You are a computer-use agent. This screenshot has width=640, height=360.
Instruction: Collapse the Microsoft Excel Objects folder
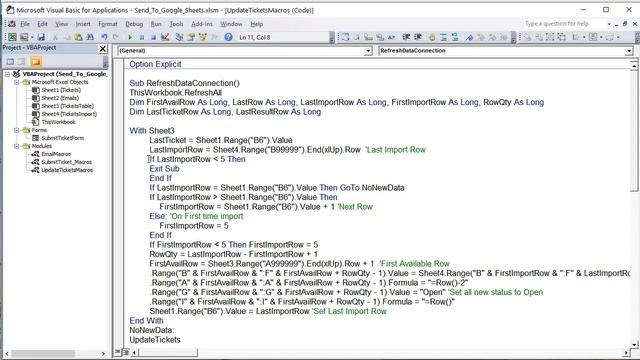[17, 82]
